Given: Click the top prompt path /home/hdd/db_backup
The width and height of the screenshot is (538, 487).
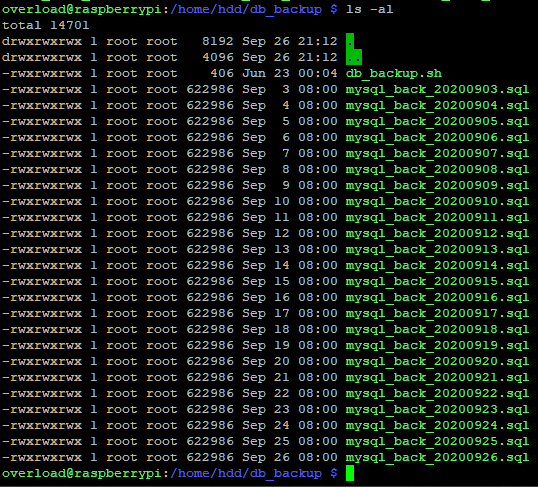Looking at the screenshot, I should coord(246,10).
